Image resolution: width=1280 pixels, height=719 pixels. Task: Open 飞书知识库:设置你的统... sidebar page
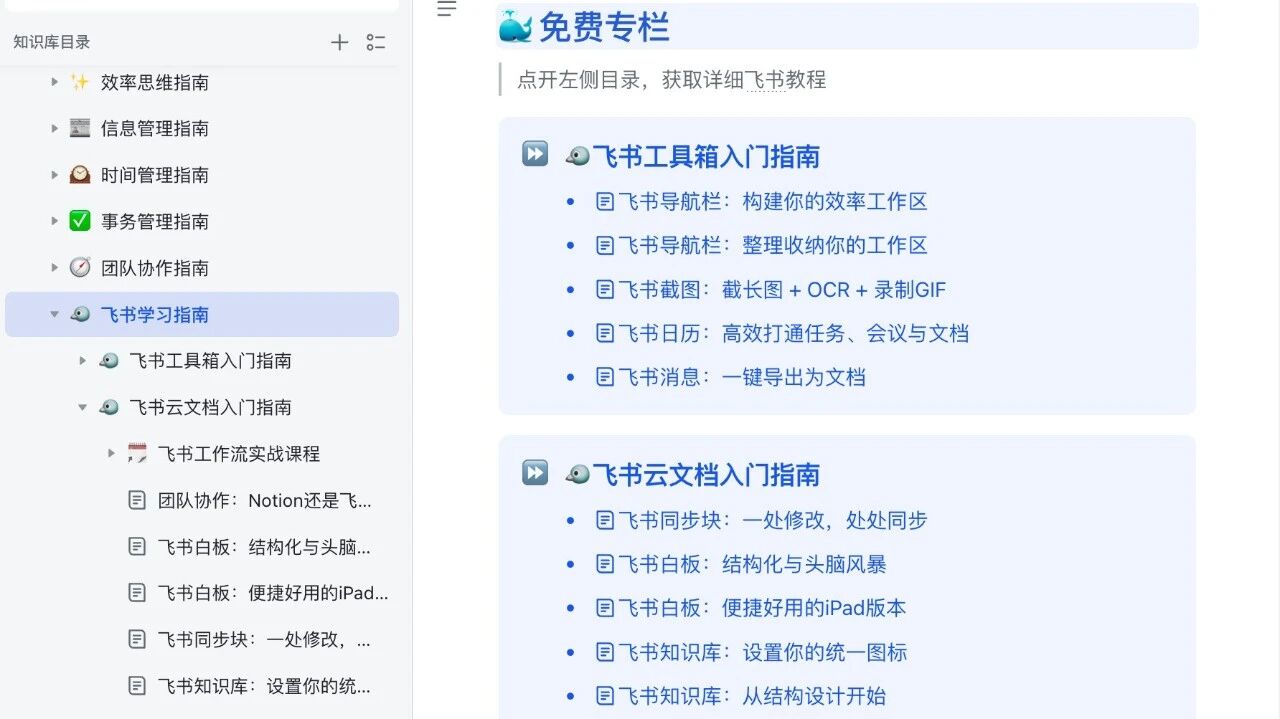pyautogui.click(x=264, y=686)
